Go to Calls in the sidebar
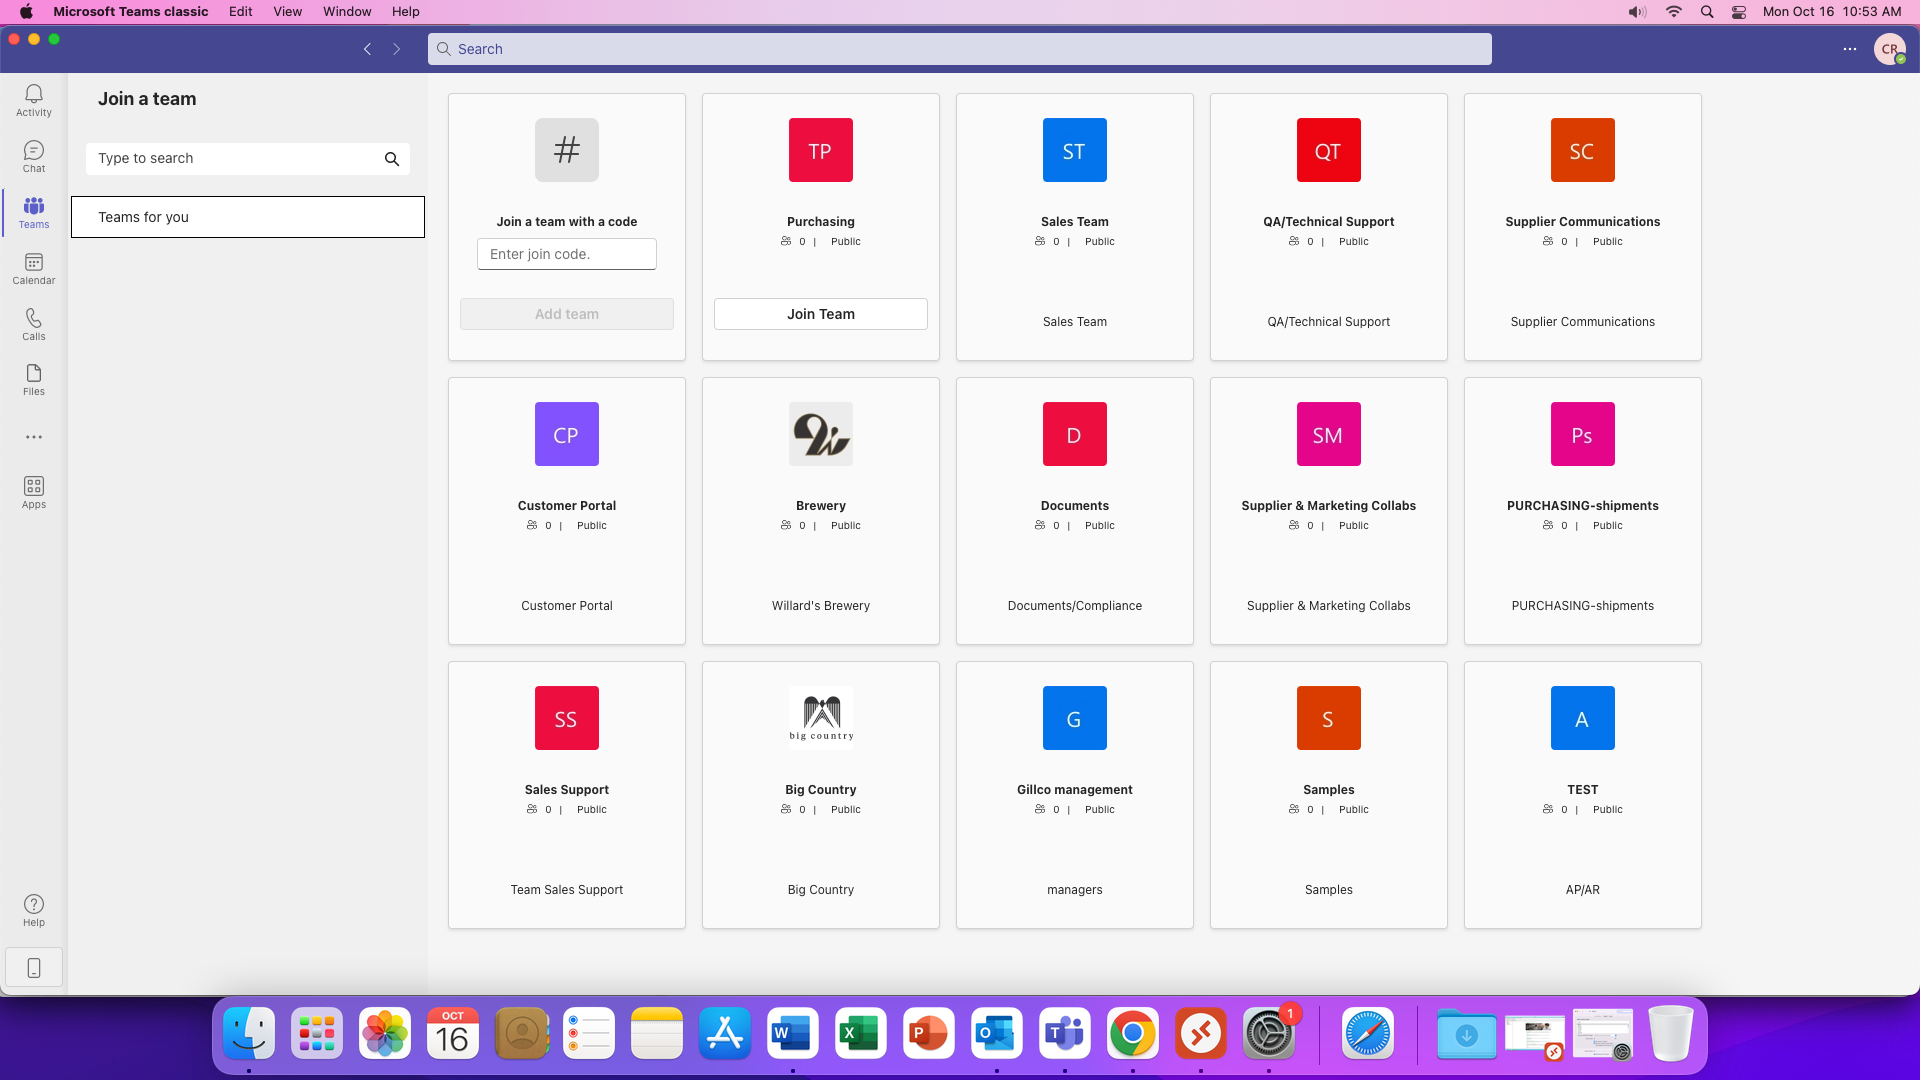Viewport: 1920px width, 1080px height. click(x=33, y=324)
